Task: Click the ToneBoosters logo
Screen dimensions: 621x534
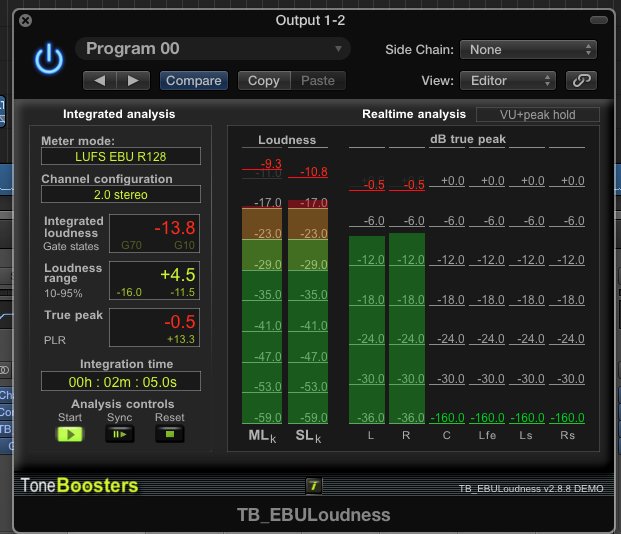Action: tap(79, 485)
